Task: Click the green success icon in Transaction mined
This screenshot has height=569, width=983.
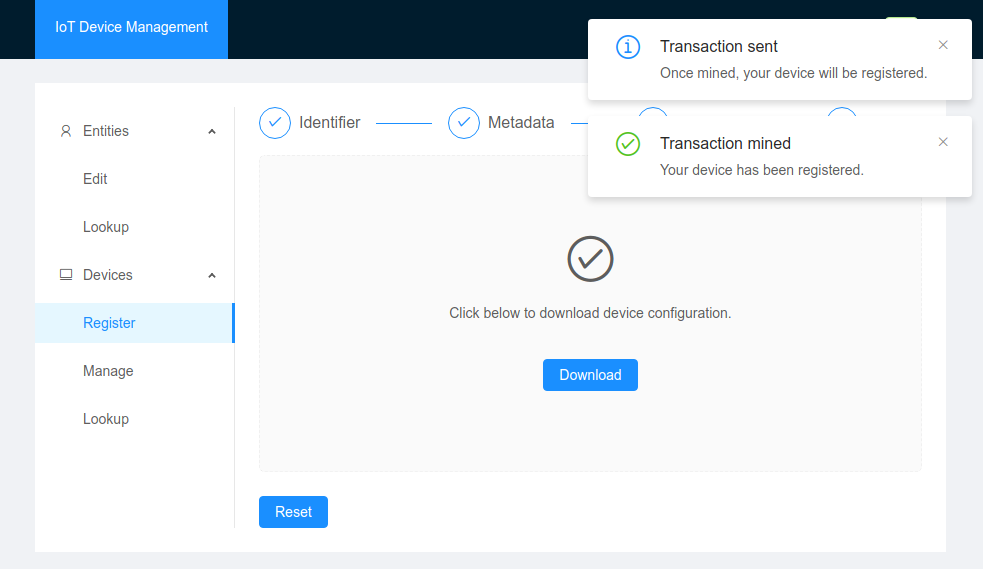Action: [x=628, y=144]
